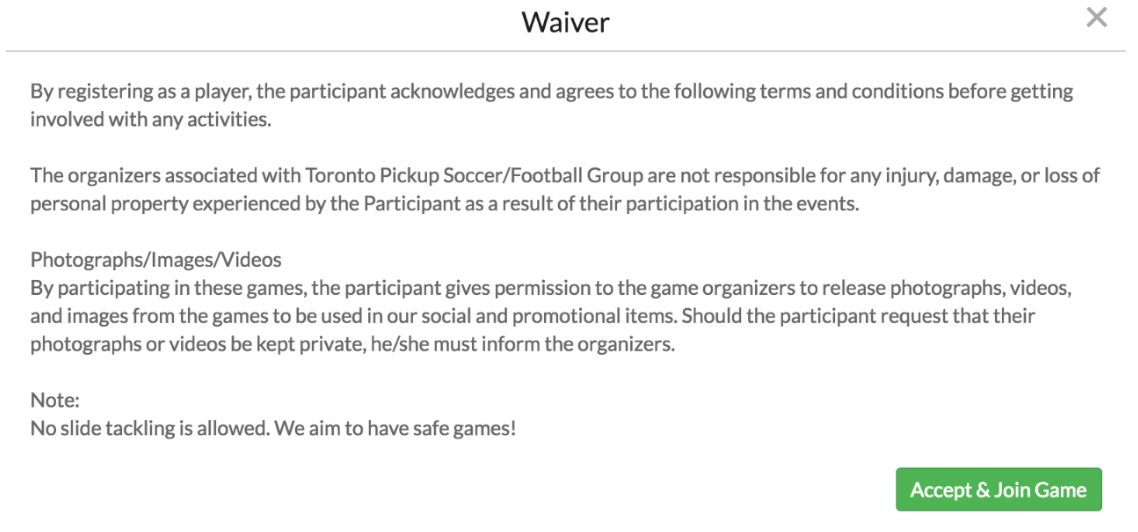
Task: Click the horizontal divider below the Waiver title
Action: coord(565,51)
